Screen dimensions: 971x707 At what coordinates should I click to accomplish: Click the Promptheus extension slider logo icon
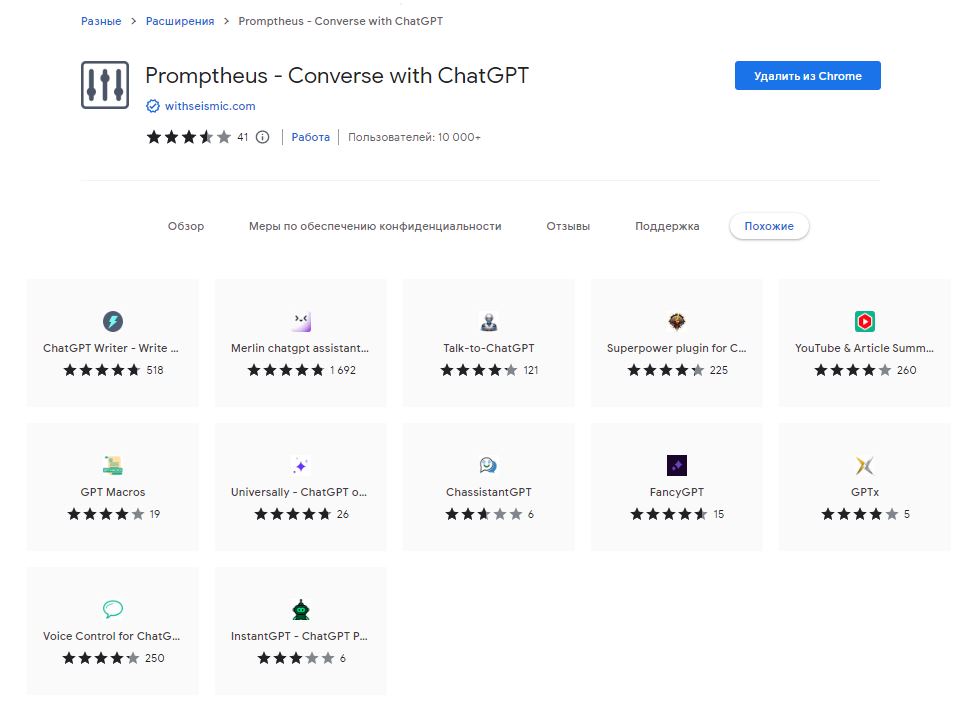(x=105, y=85)
